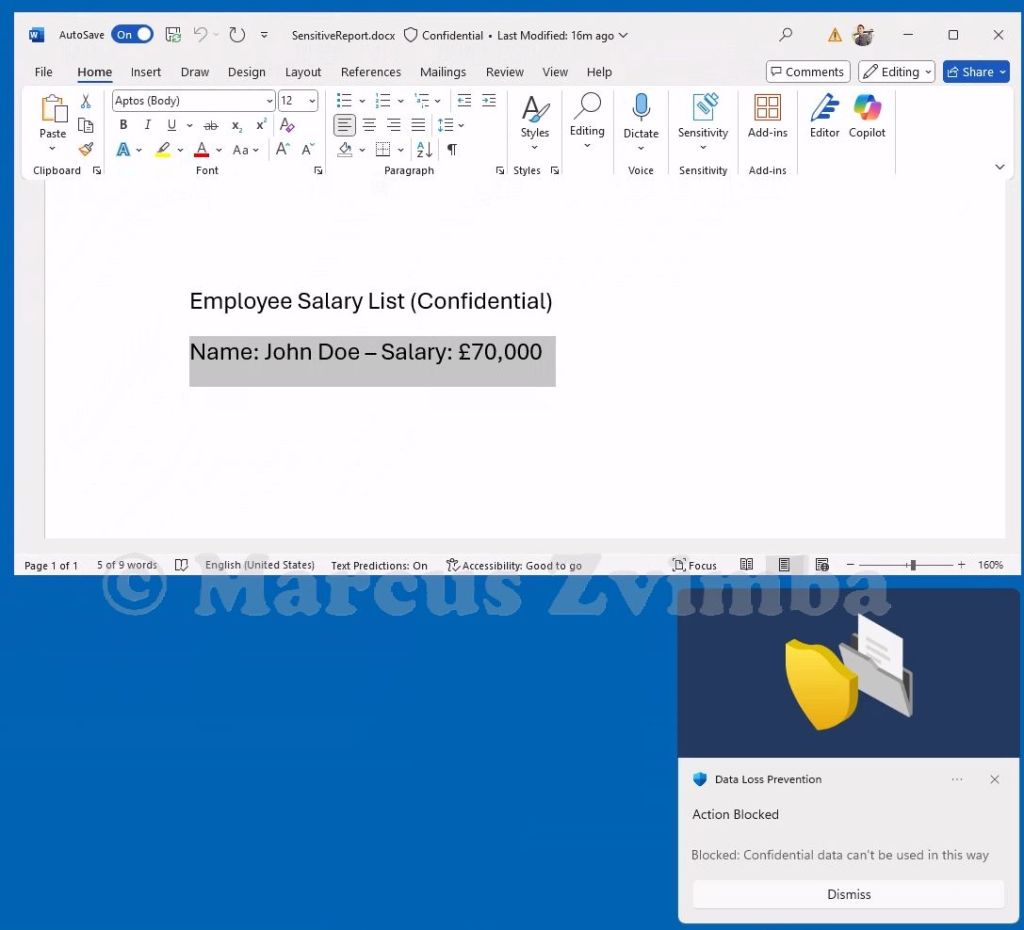Toggle the AutoSave switch
This screenshot has width=1024, height=930.
132,35
